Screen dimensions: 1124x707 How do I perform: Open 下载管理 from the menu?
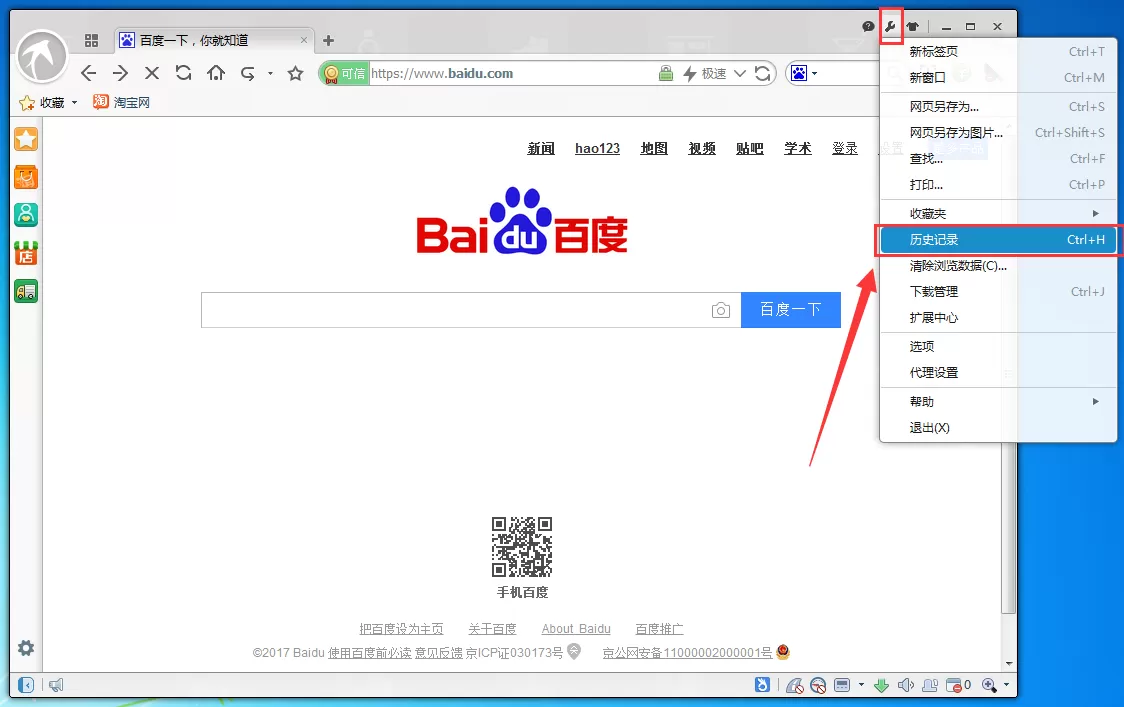pos(999,291)
